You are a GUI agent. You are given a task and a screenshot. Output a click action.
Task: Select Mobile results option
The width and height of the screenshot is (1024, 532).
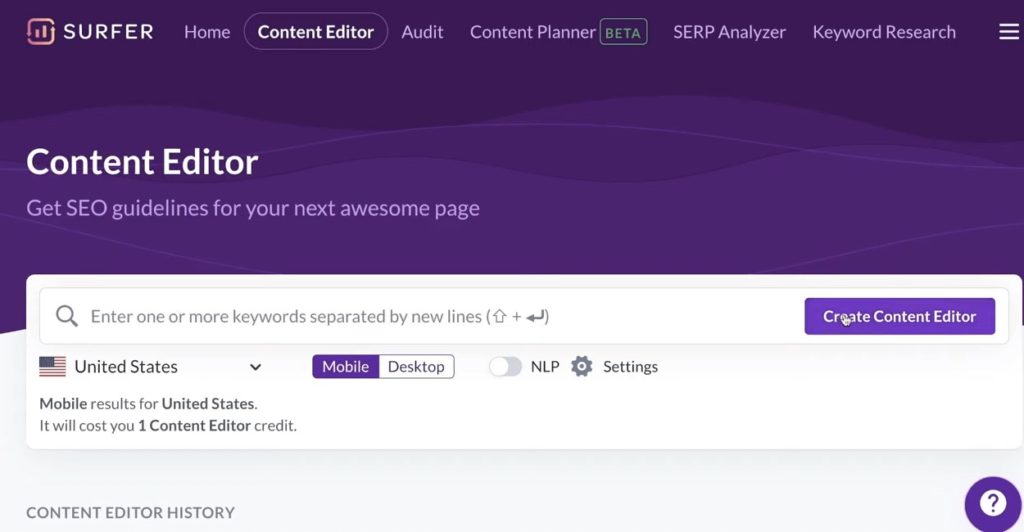click(345, 366)
